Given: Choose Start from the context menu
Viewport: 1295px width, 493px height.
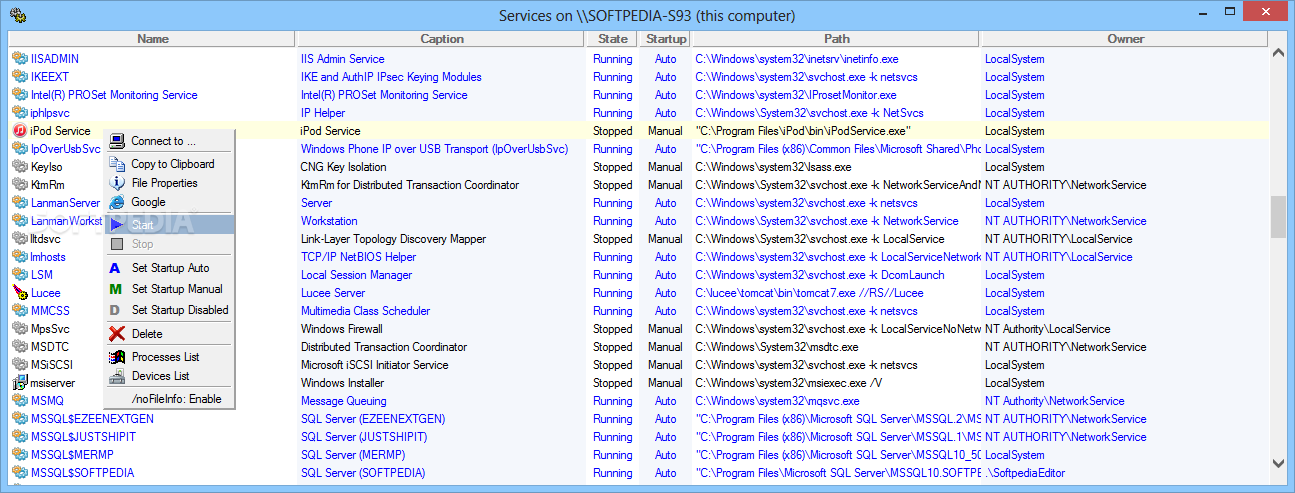Looking at the screenshot, I should coord(169,225).
